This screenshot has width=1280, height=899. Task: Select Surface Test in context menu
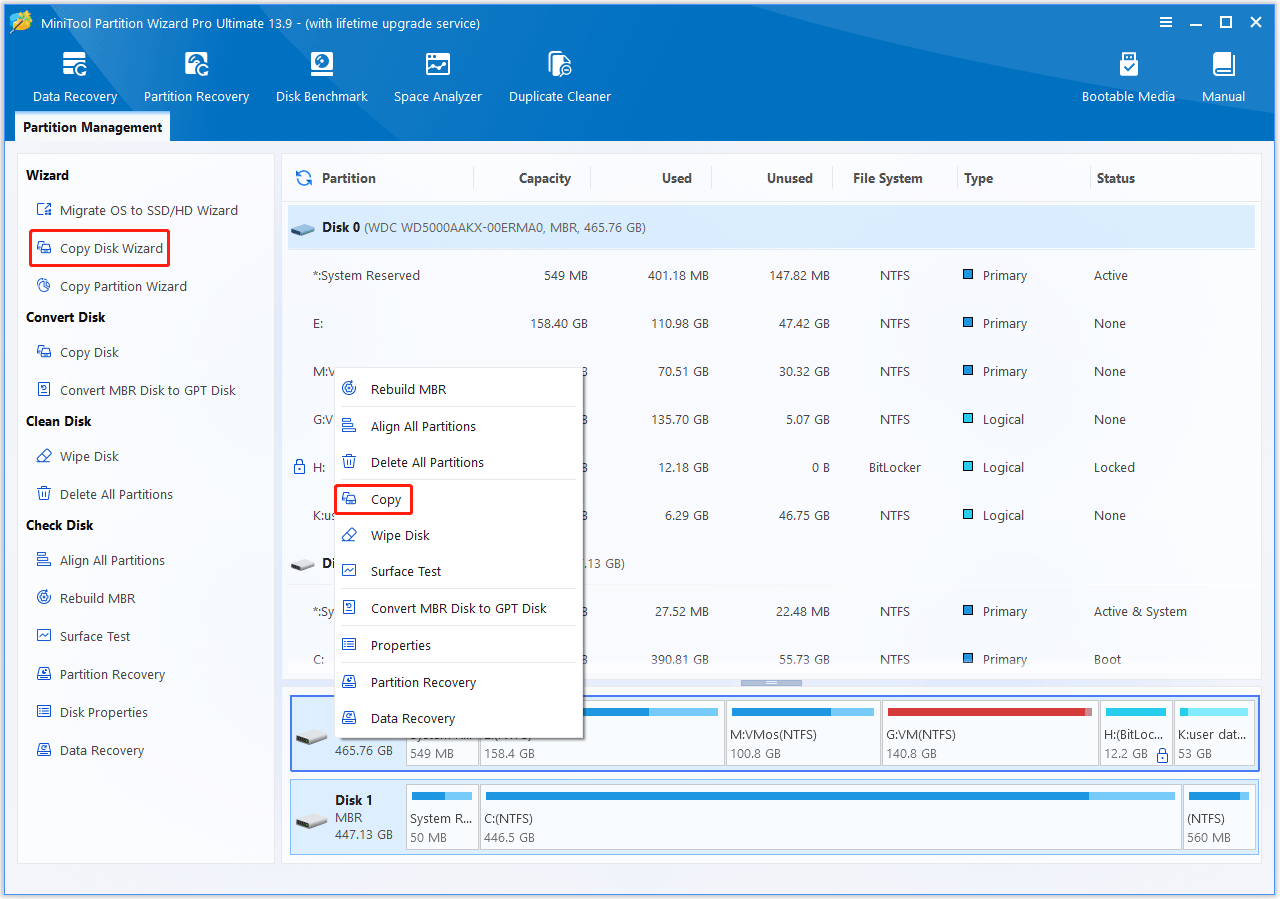(x=459, y=571)
